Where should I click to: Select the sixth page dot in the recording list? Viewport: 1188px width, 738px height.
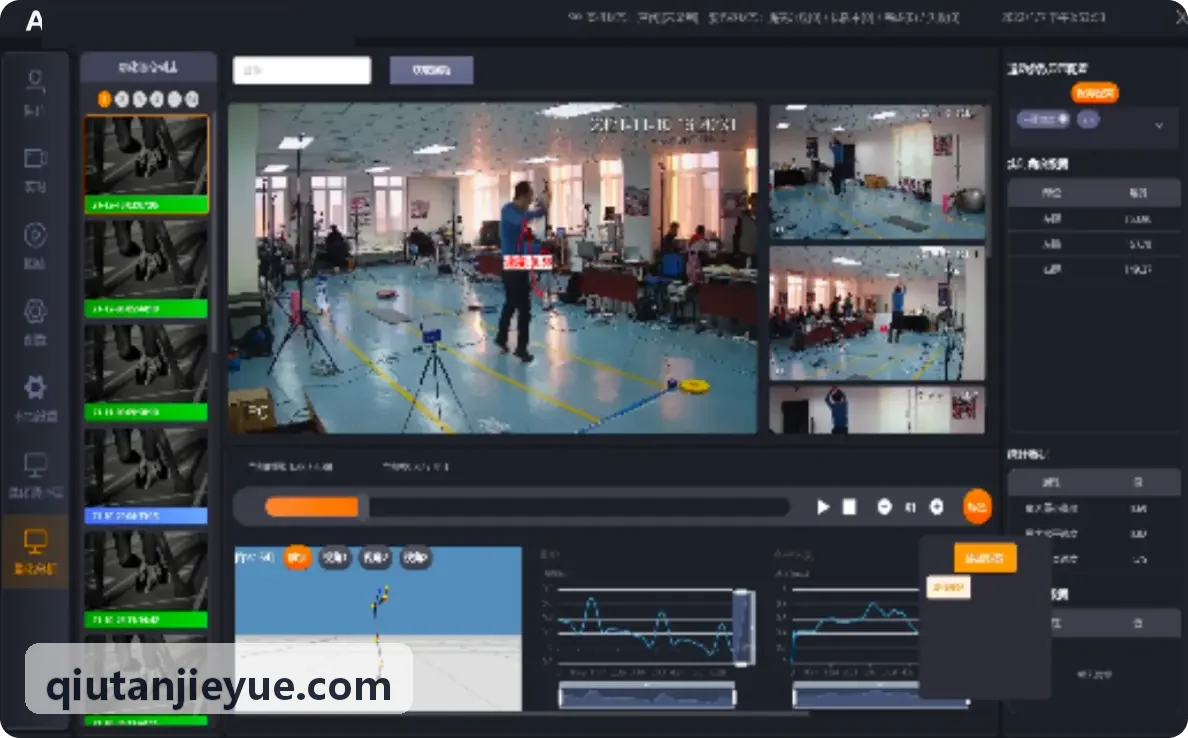(192, 99)
